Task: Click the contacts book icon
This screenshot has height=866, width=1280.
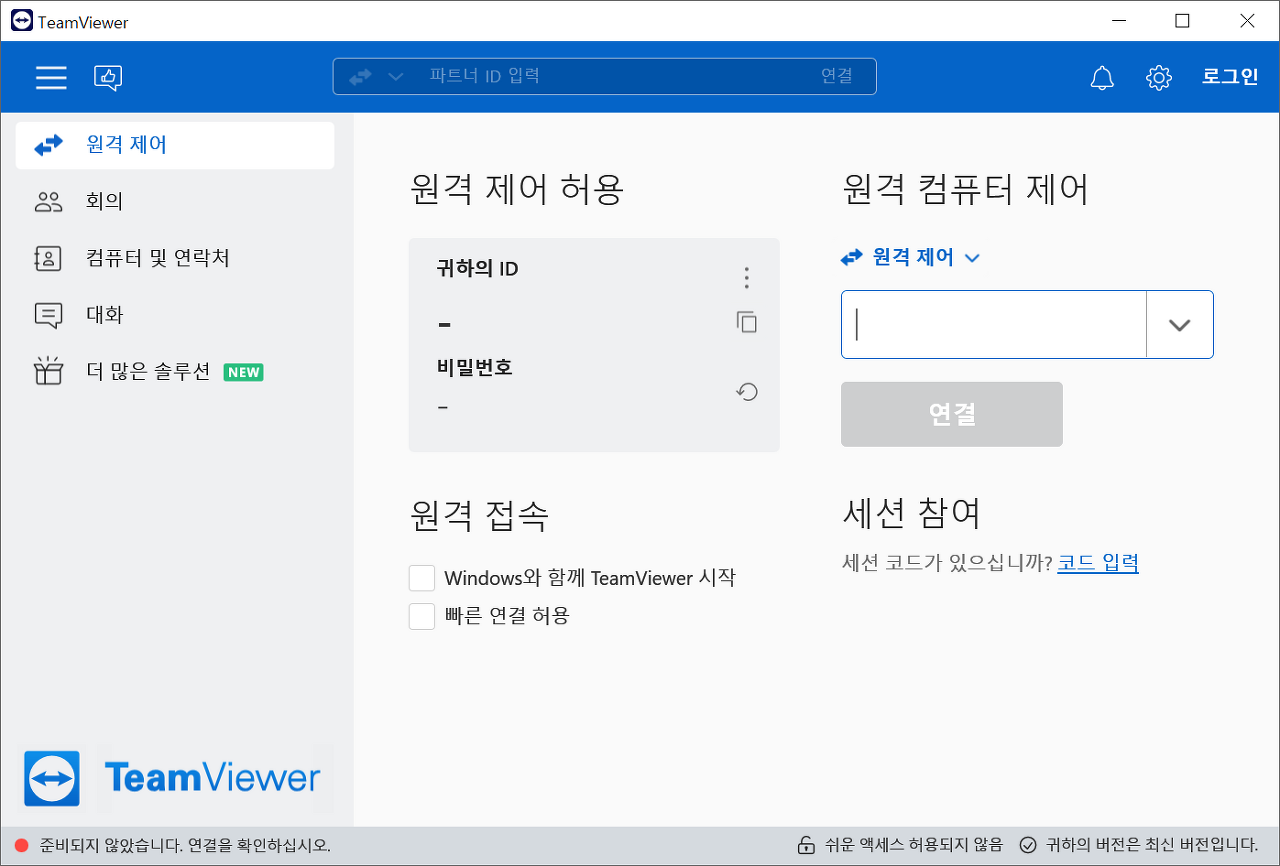Action: click(x=48, y=259)
